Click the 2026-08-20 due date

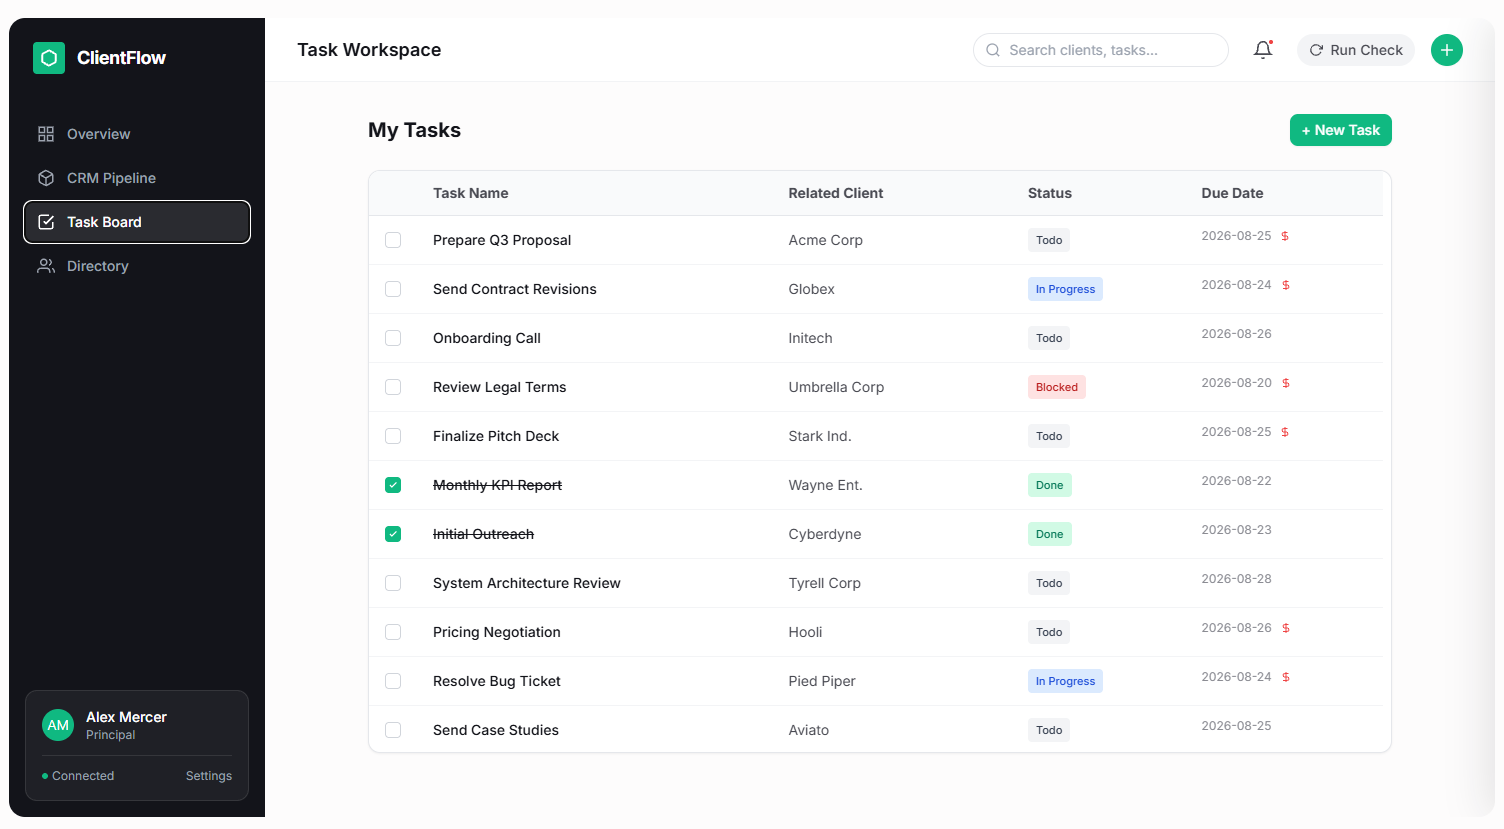click(1236, 383)
